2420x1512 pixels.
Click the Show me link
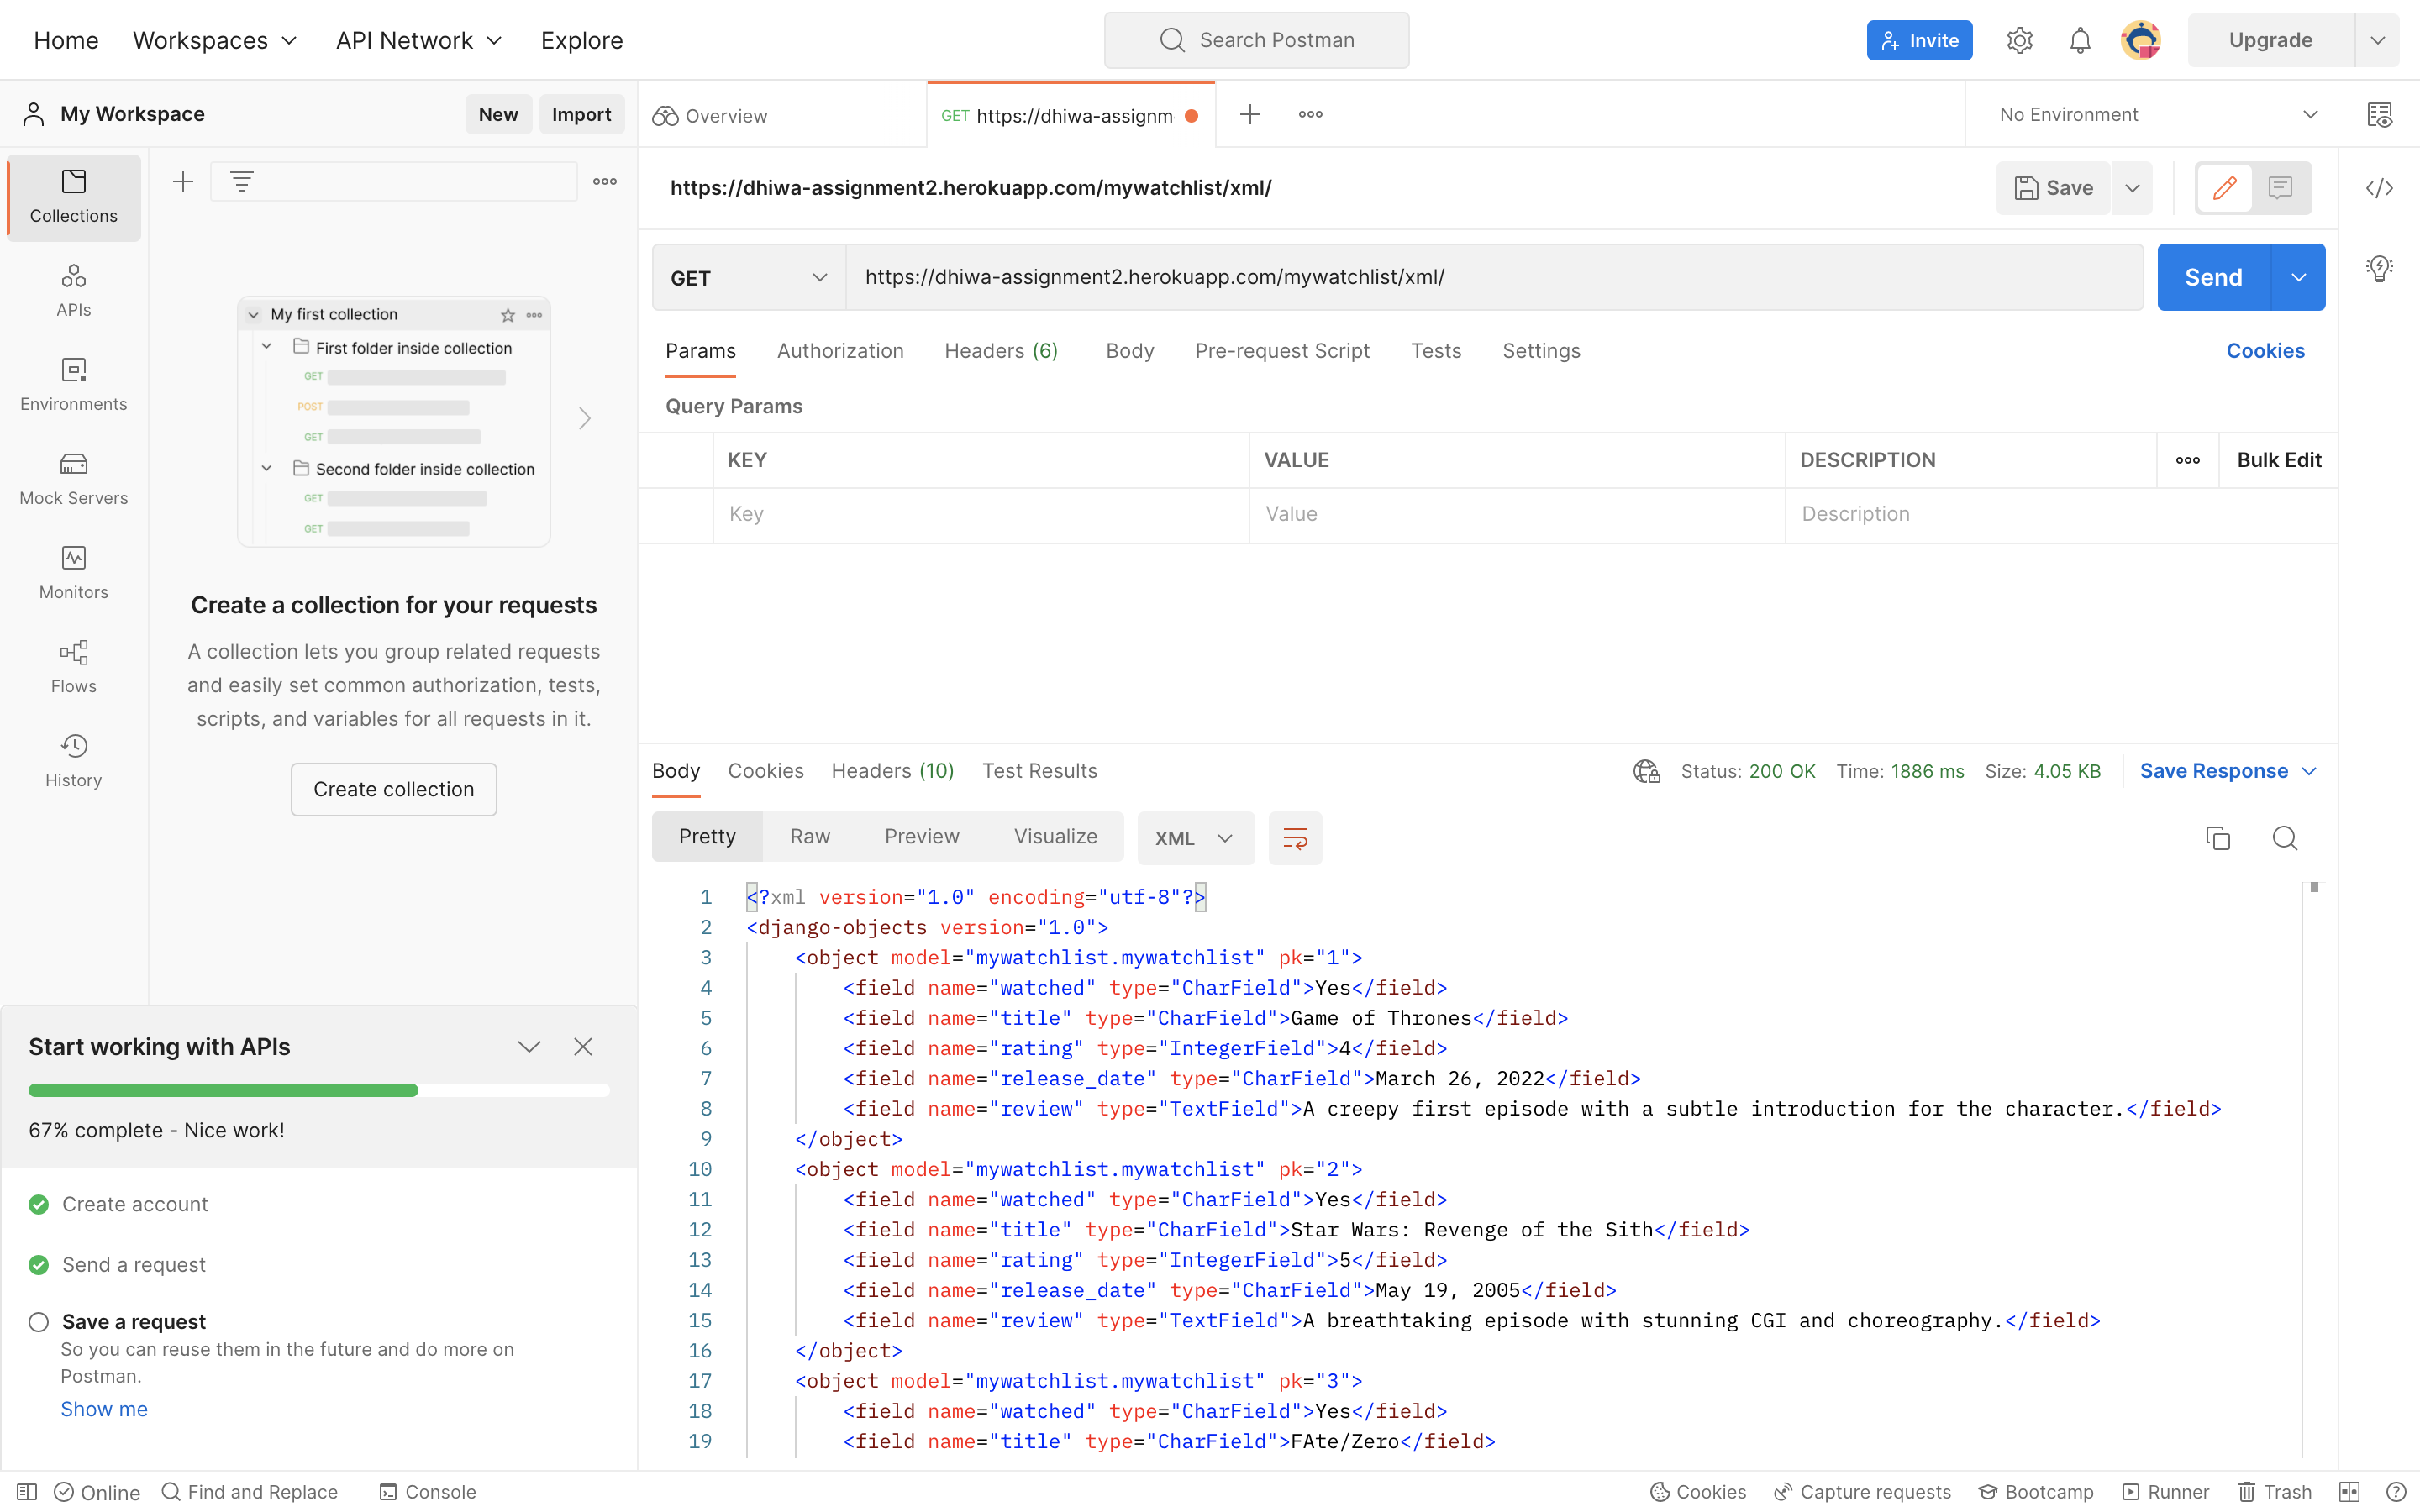coord(104,1408)
